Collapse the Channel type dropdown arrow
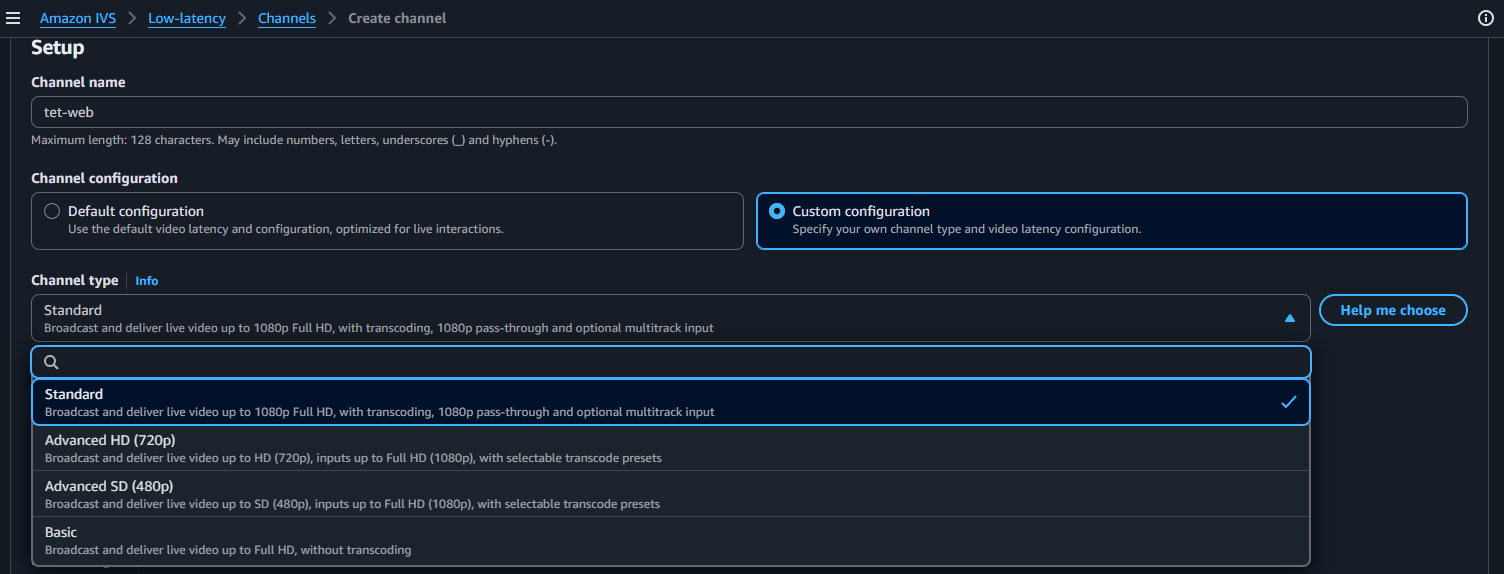This screenshot has height=574, width=1504. (x=1289, y=318)
